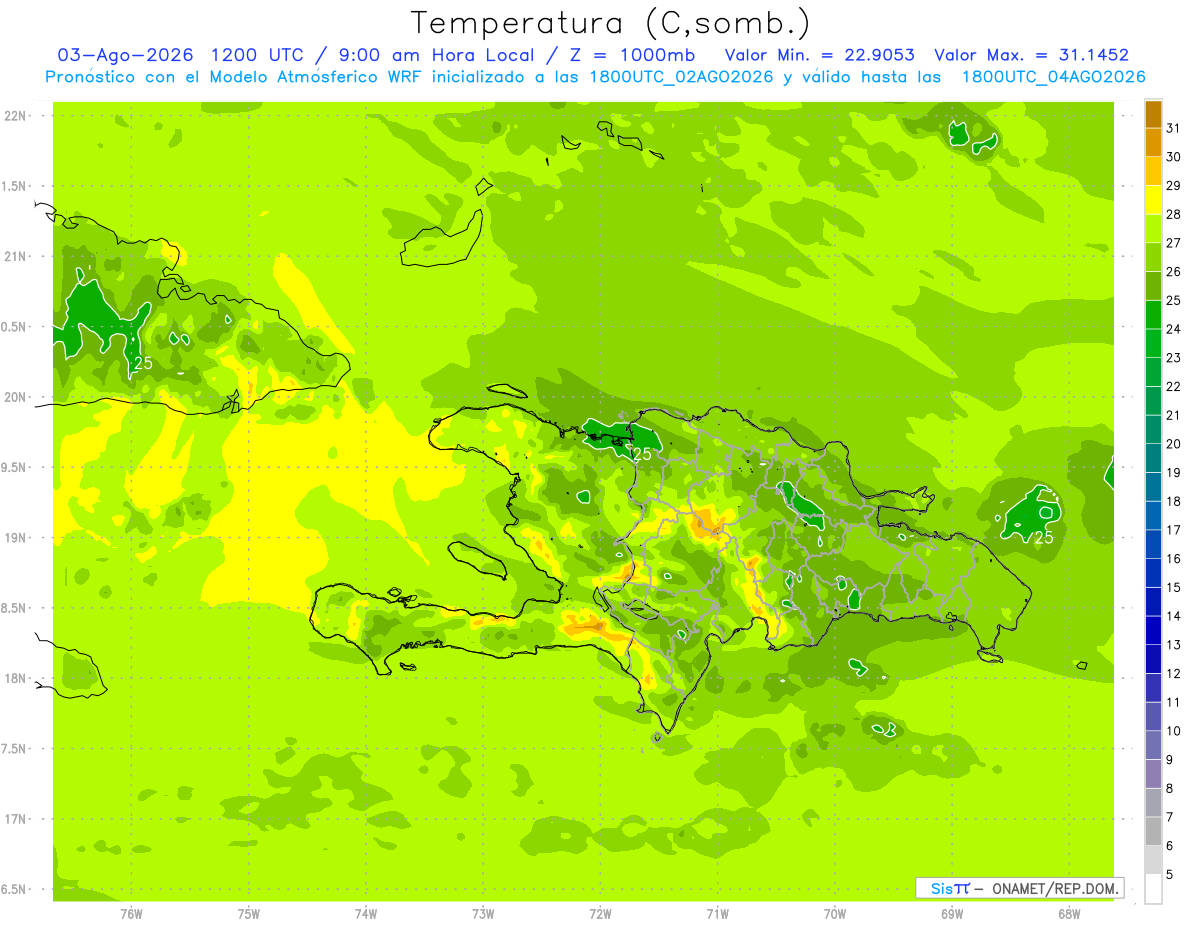
Task: Click the '10' value on color scale
Action: (x=1174, y=731)
